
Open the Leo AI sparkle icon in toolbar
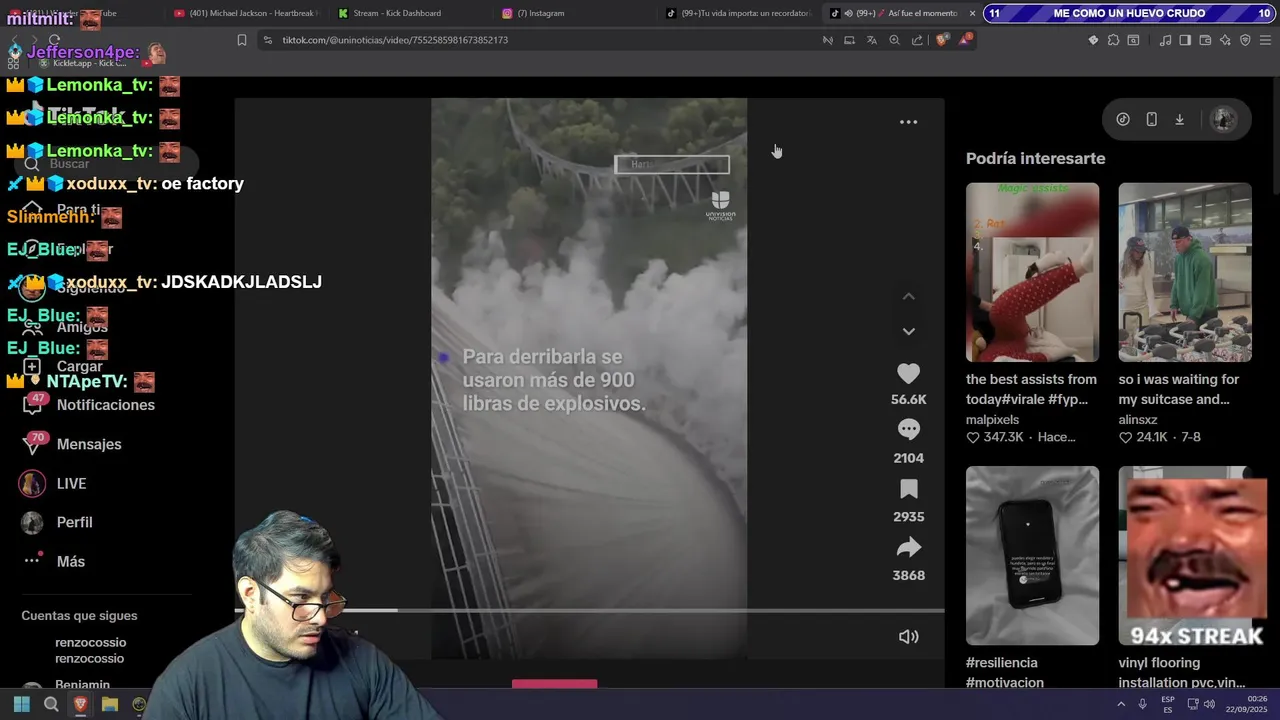coord(1225,40)
